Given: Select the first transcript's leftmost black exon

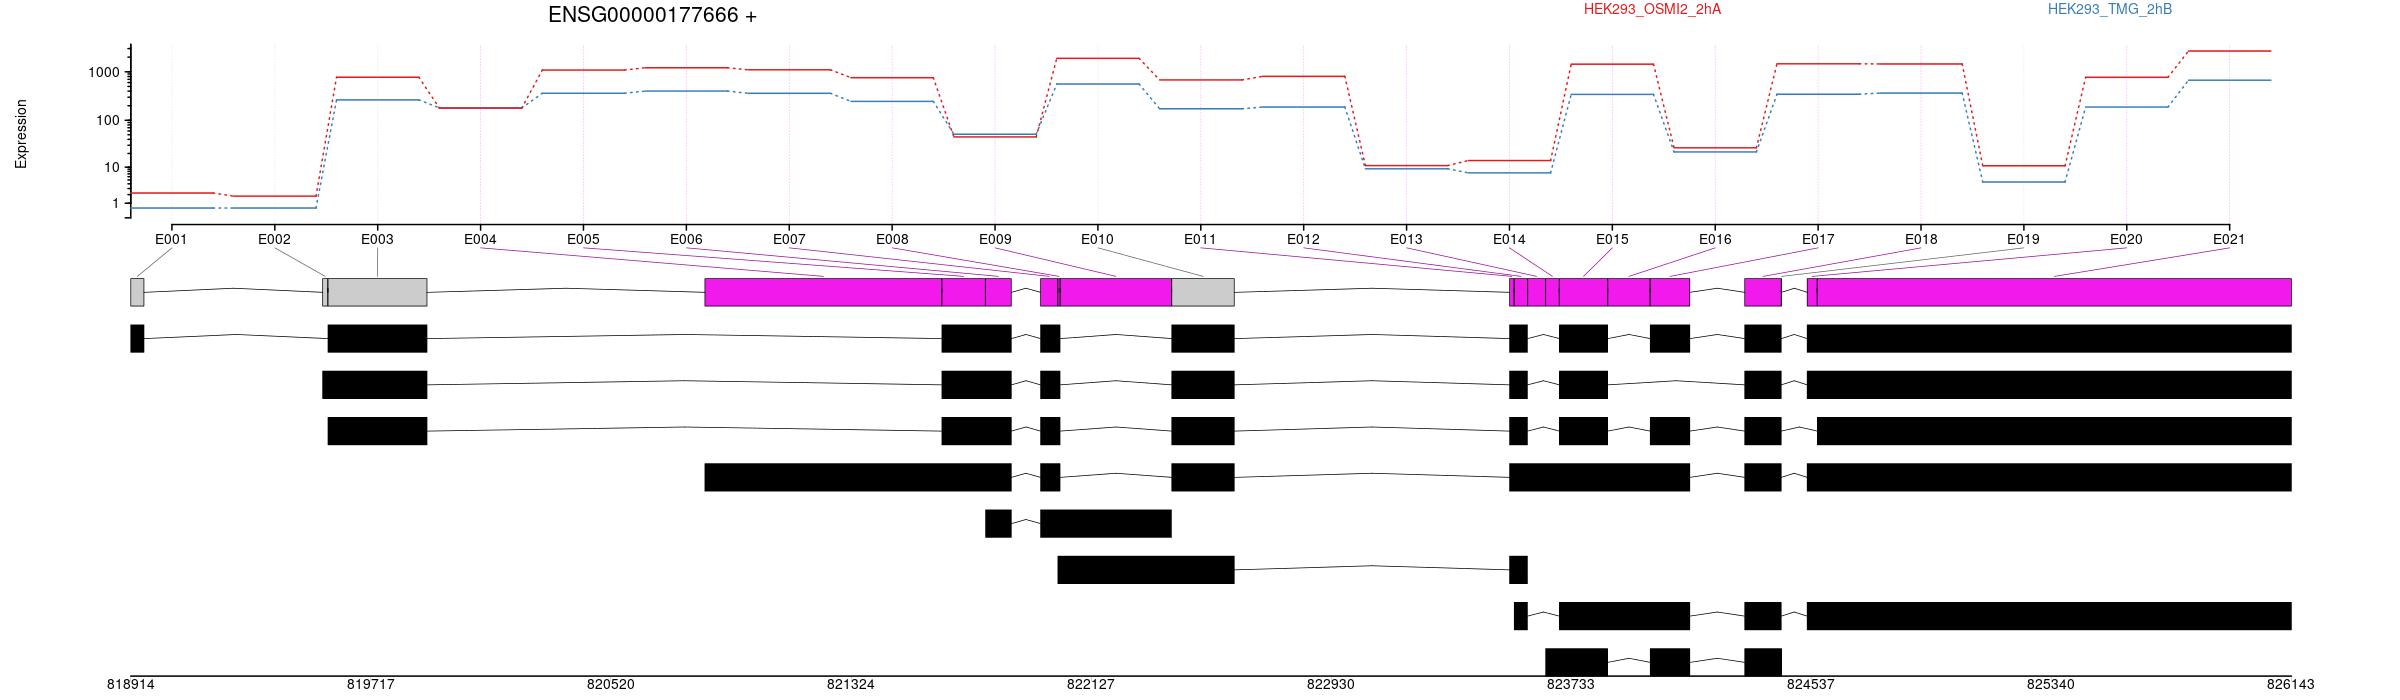Looking at the screenshot, I should point(137,338).
